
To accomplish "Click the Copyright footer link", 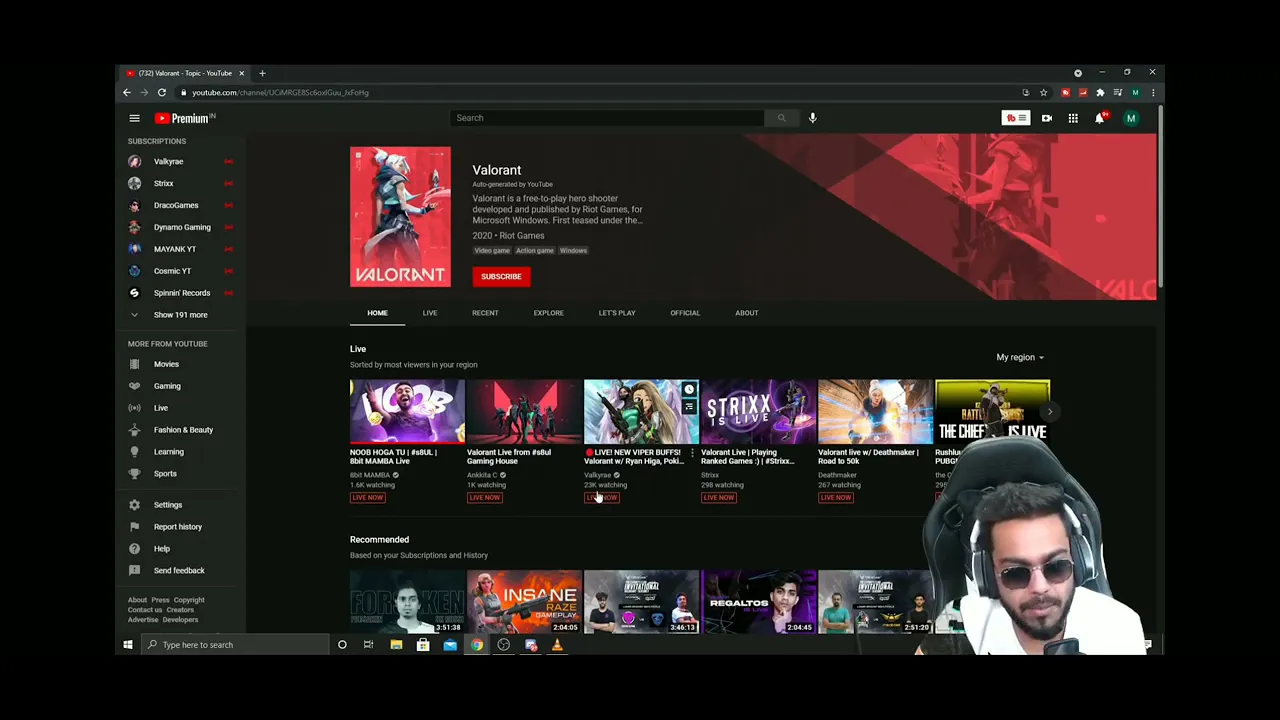I will tap(189, 600).
